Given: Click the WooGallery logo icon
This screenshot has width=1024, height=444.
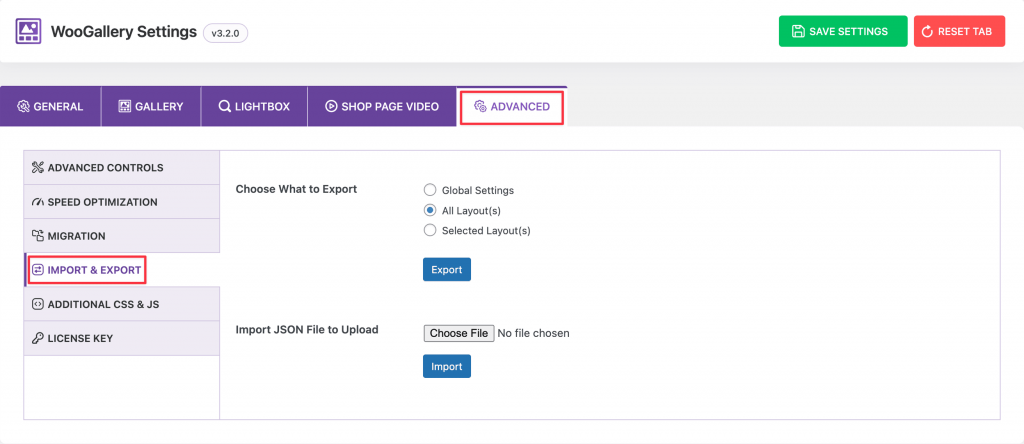Looking at the screenshot, I should [29, 31].
